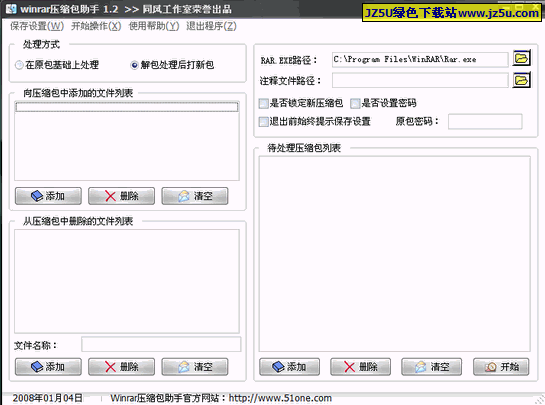Click 删除 under 待处理压缩包列表
Viewport: 545px width, 405px height.
tap(360, 367)
